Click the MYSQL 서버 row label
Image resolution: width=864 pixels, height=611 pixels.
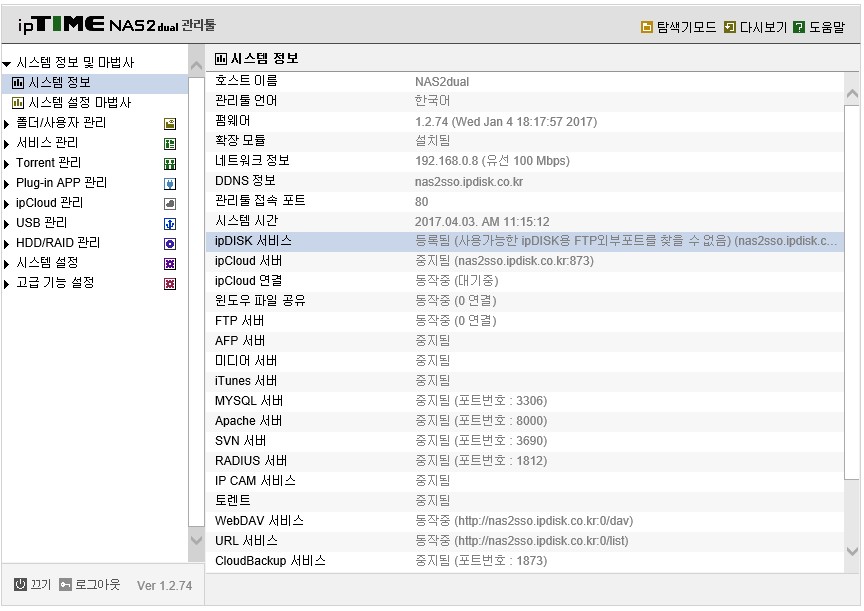(249, 401)
